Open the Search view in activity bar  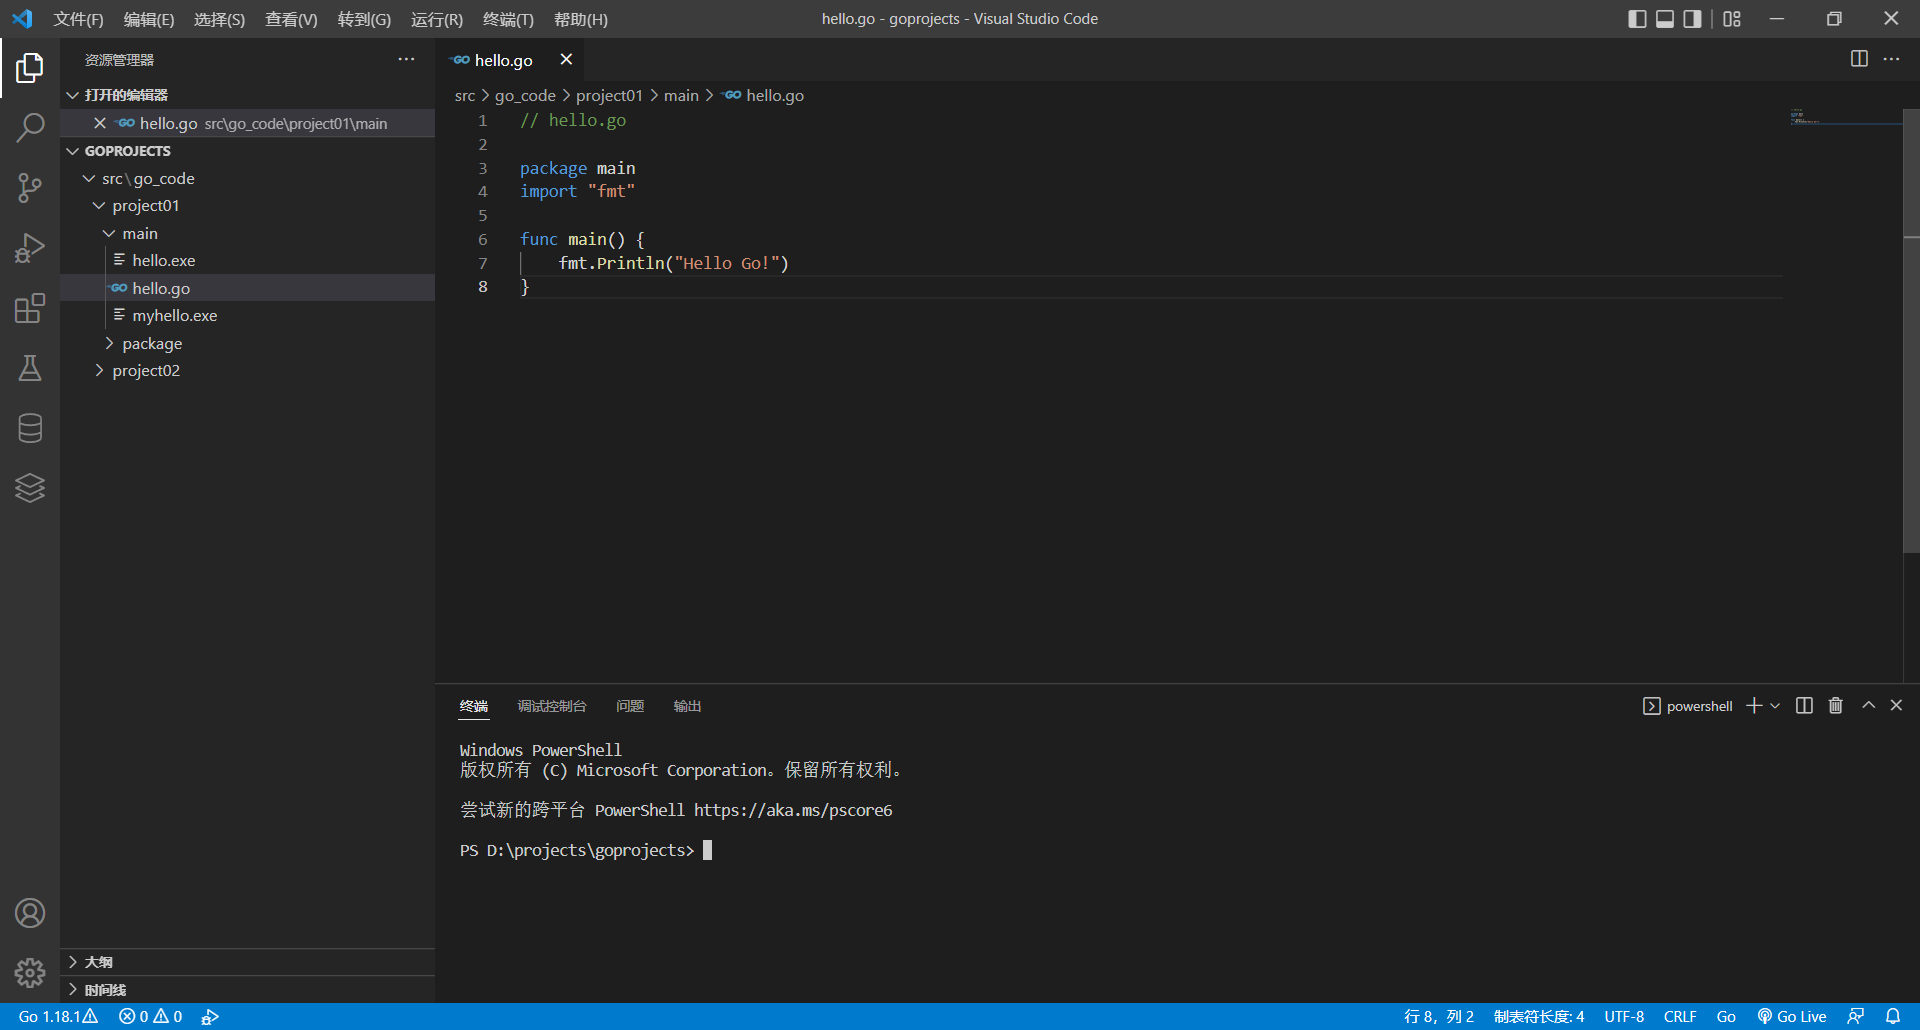click(30, 128)
